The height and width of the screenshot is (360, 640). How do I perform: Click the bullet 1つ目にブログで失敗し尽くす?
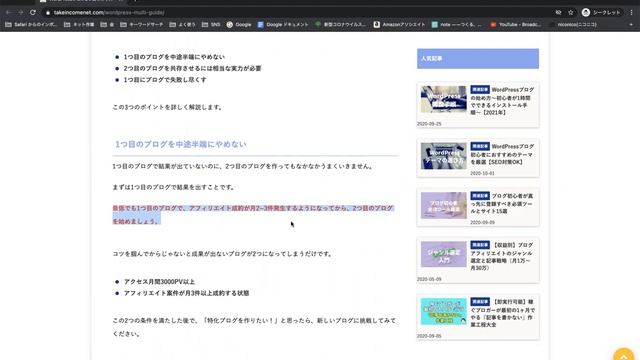pos(165,80)
